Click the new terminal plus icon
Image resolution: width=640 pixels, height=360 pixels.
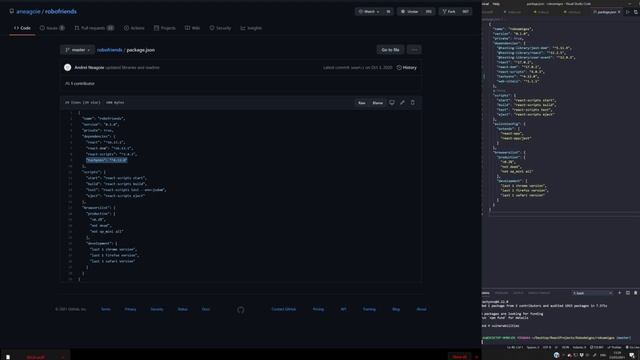(x=620, y=293)
